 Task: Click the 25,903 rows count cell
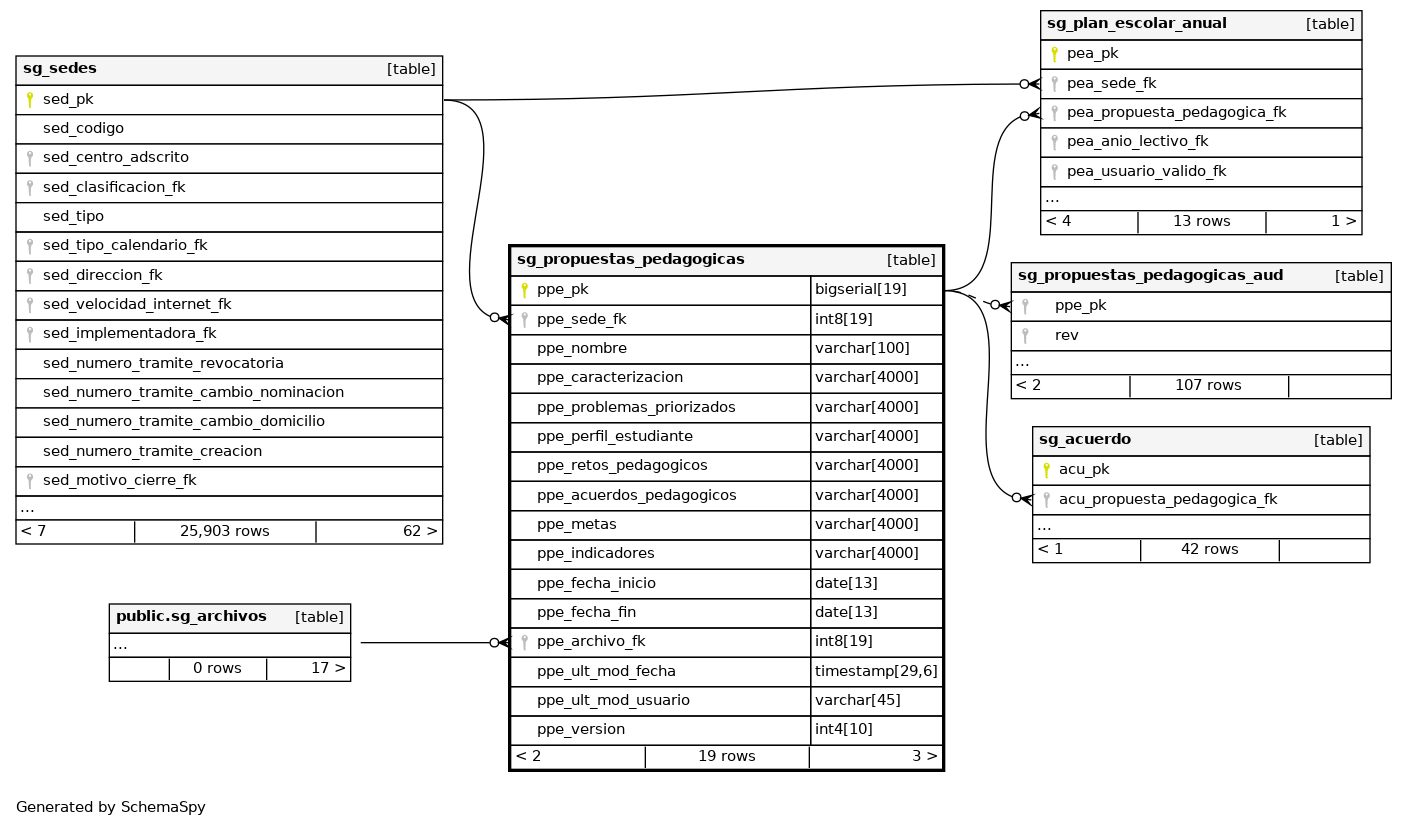225,531
